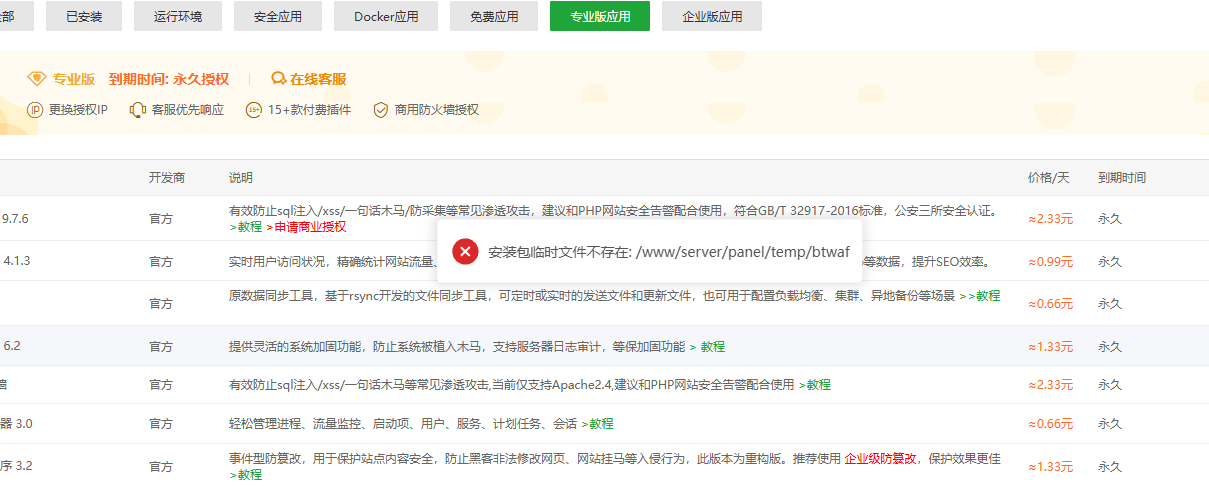Screen dimensions: 1209x487
Task: Open the Docker应用 tab
Action: point(386,16)
